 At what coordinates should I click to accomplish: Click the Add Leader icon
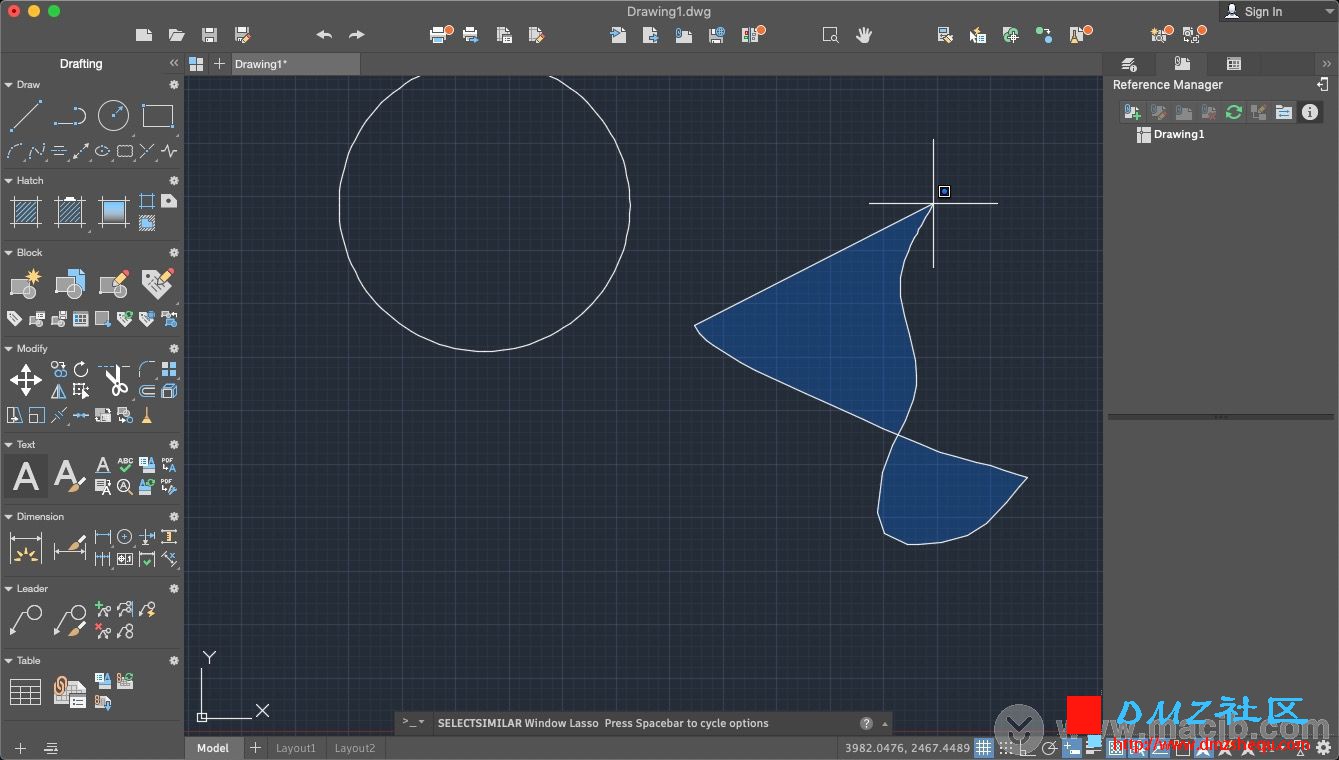(102, 609)
